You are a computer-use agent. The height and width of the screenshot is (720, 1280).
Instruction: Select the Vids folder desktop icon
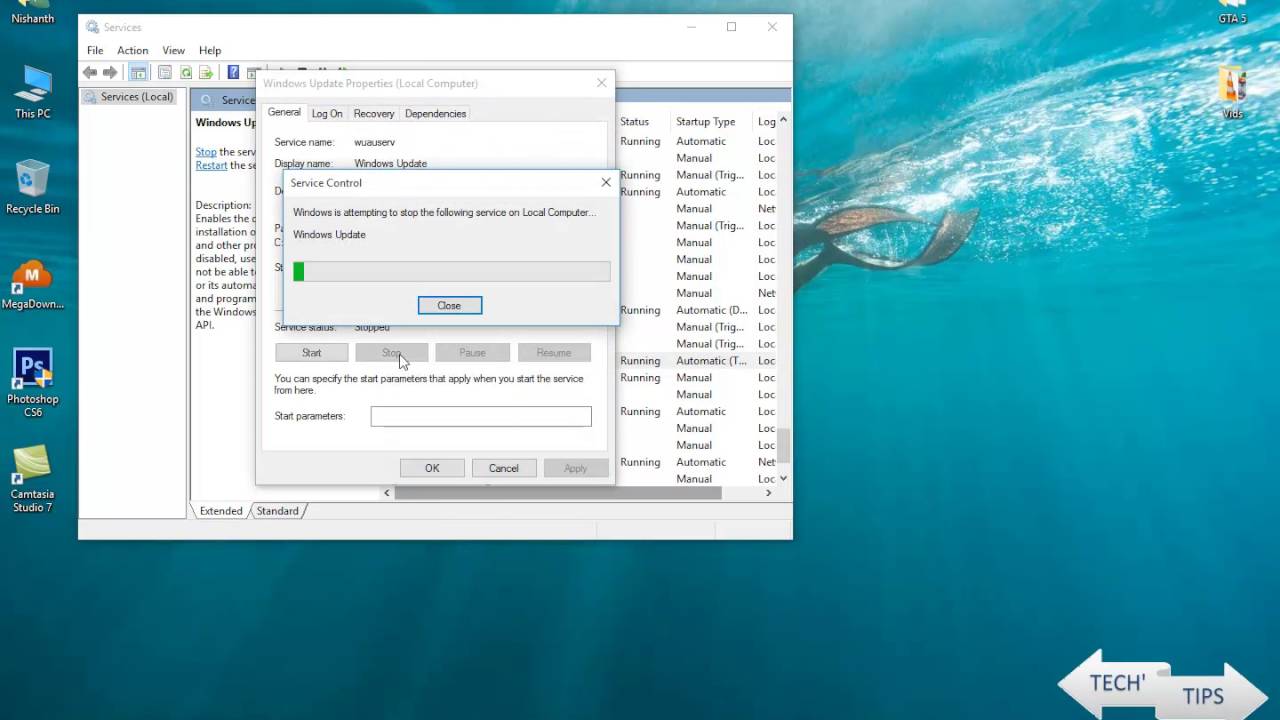click(x=1233, y=92)
